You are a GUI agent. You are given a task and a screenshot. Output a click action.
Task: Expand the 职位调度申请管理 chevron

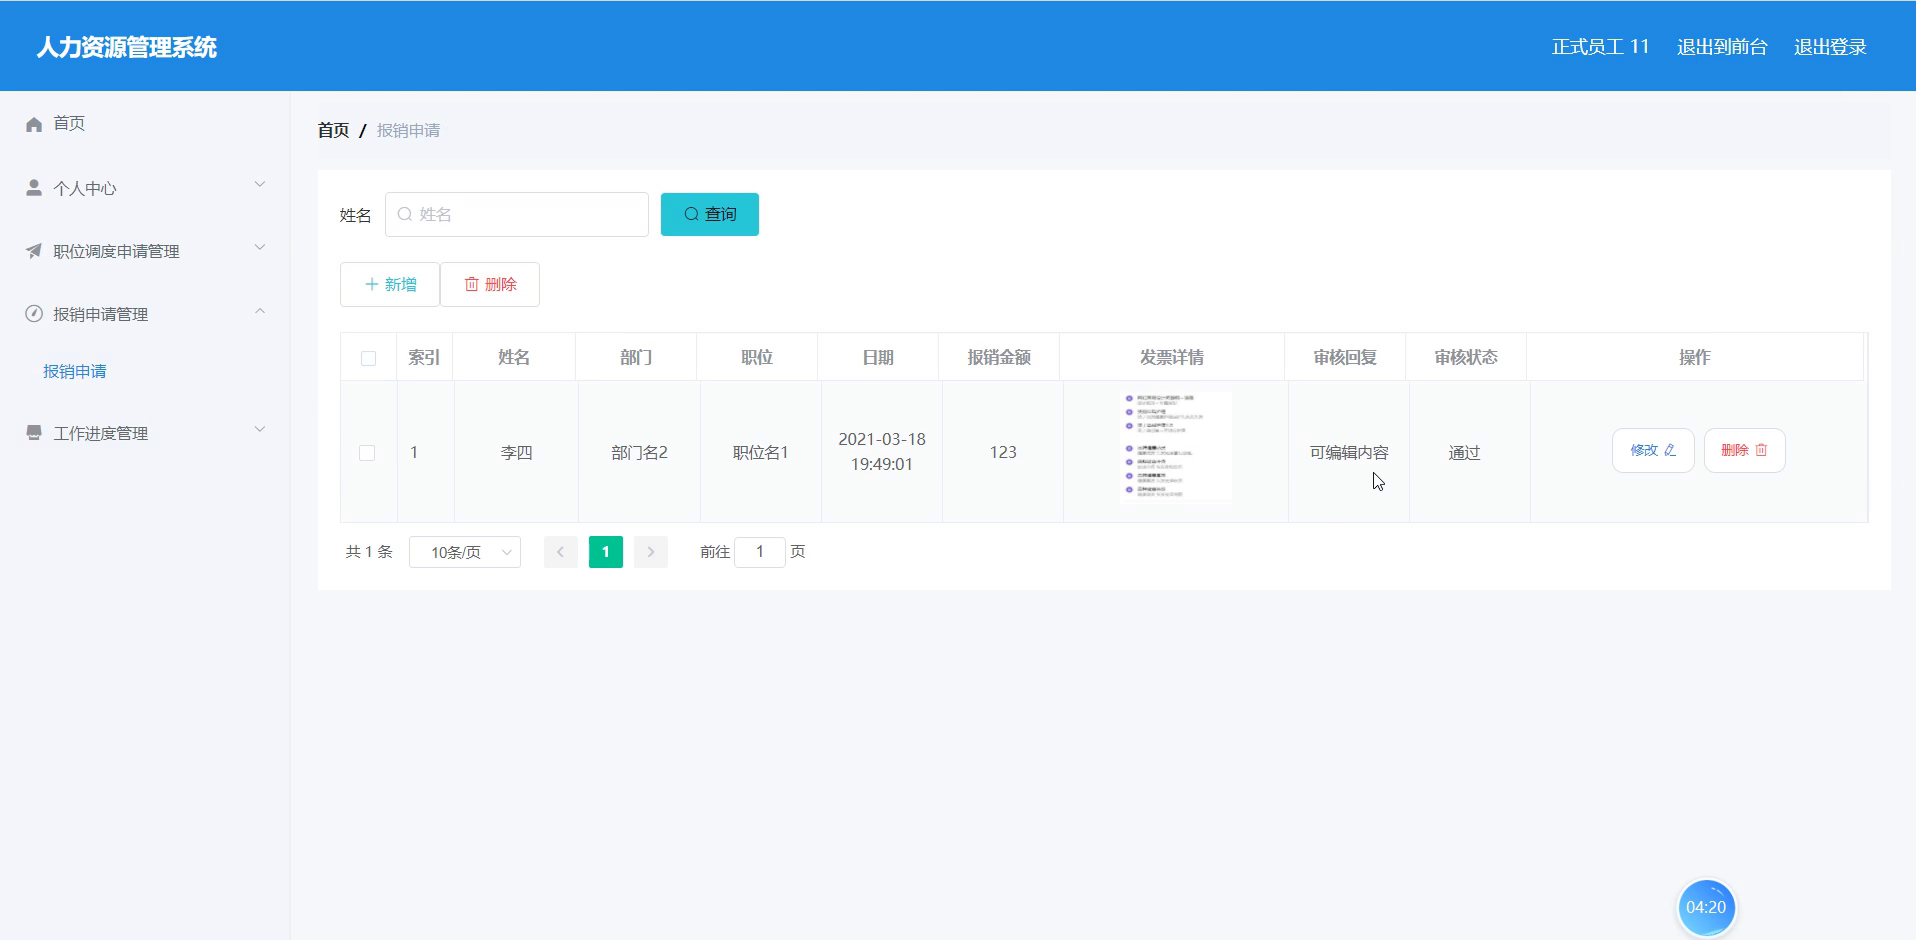point(260,247)
